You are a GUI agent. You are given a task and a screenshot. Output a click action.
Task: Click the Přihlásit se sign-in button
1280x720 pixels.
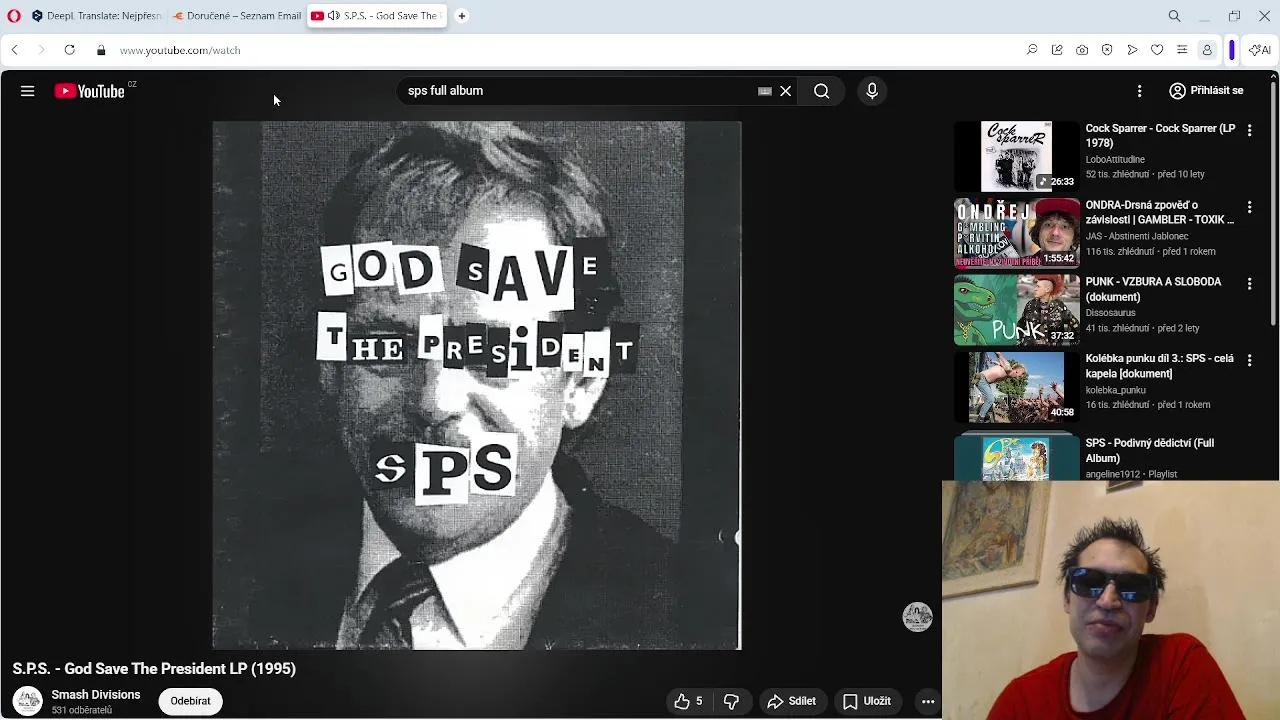coord(1207,91)
